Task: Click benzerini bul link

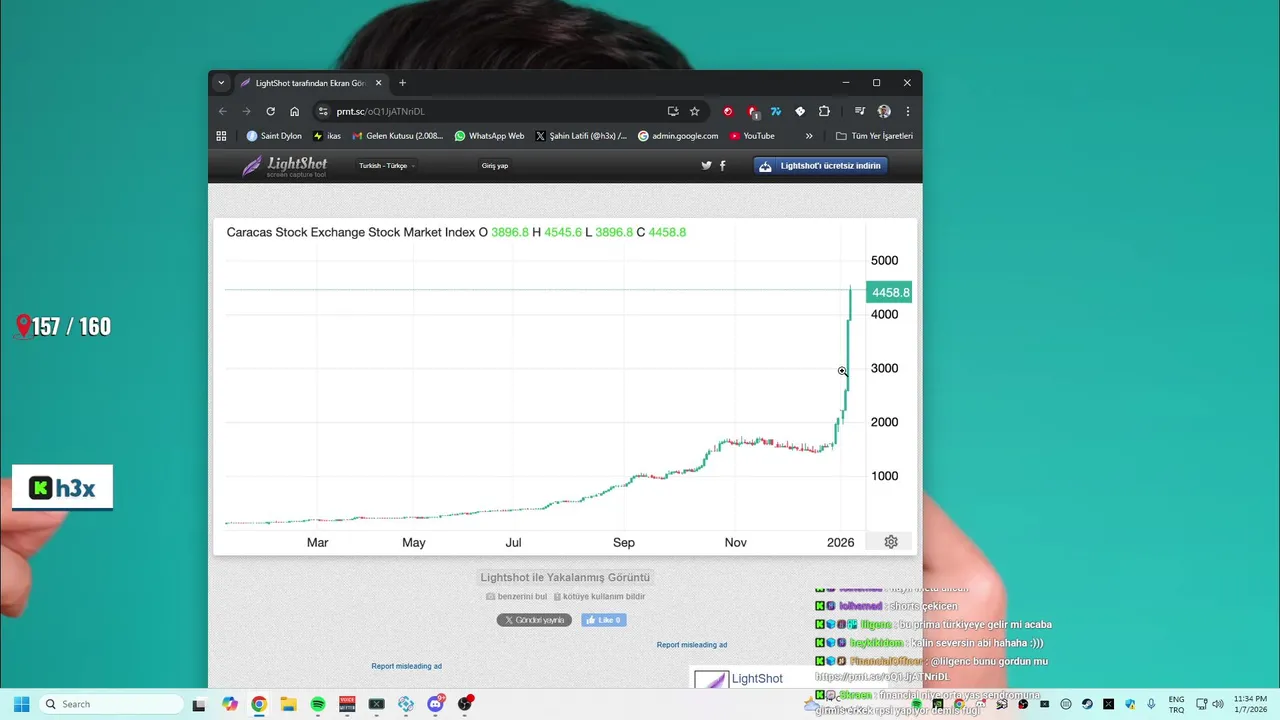Action: point(516,597)
